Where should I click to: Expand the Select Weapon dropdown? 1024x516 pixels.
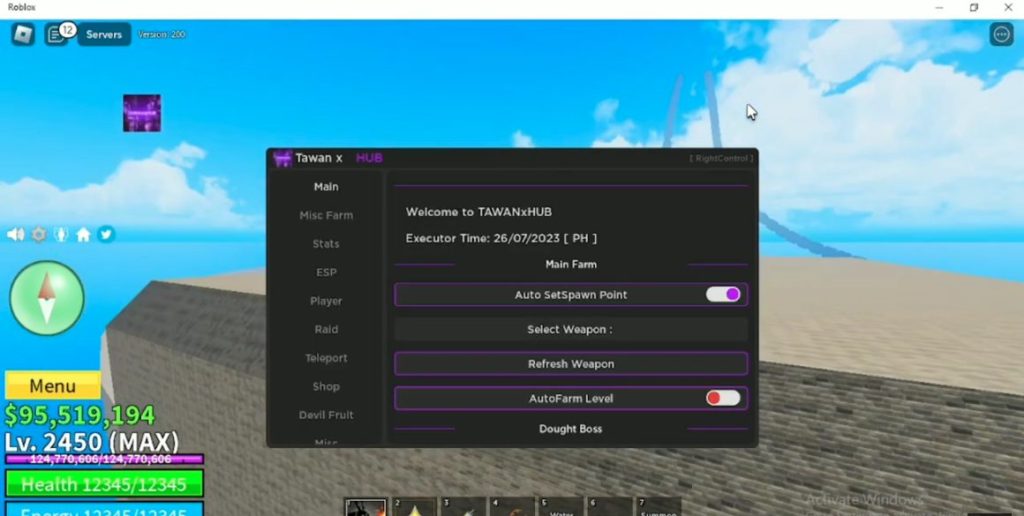[571, 329]
